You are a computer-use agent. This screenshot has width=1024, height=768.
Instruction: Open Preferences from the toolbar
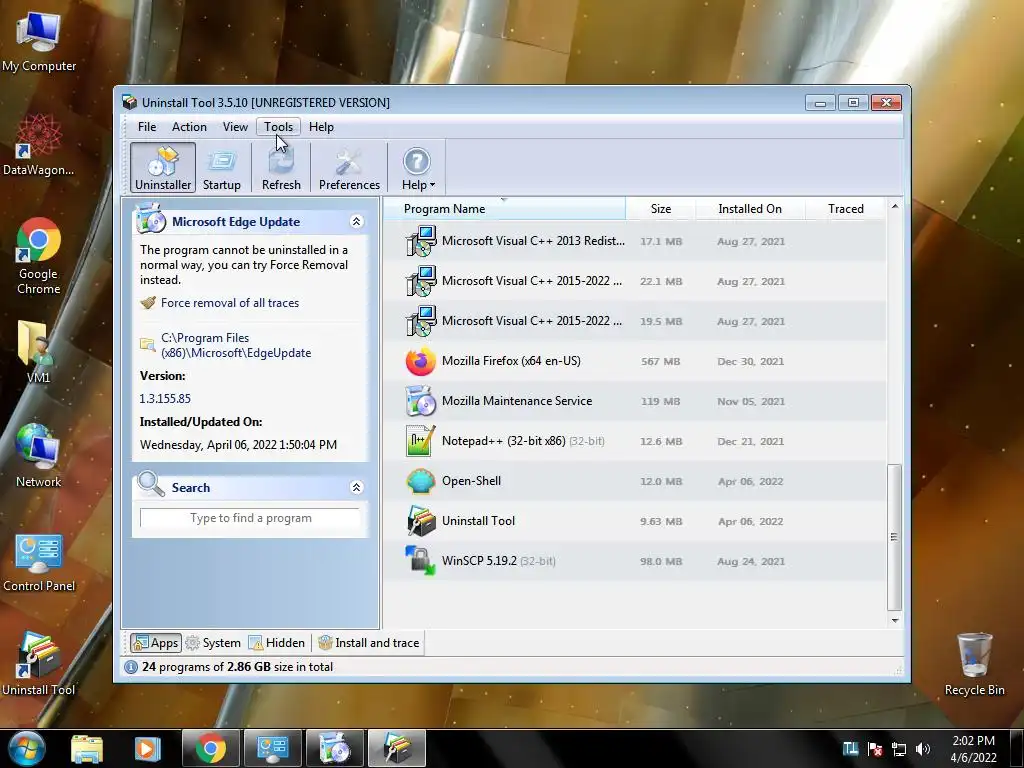pos(349,168)
